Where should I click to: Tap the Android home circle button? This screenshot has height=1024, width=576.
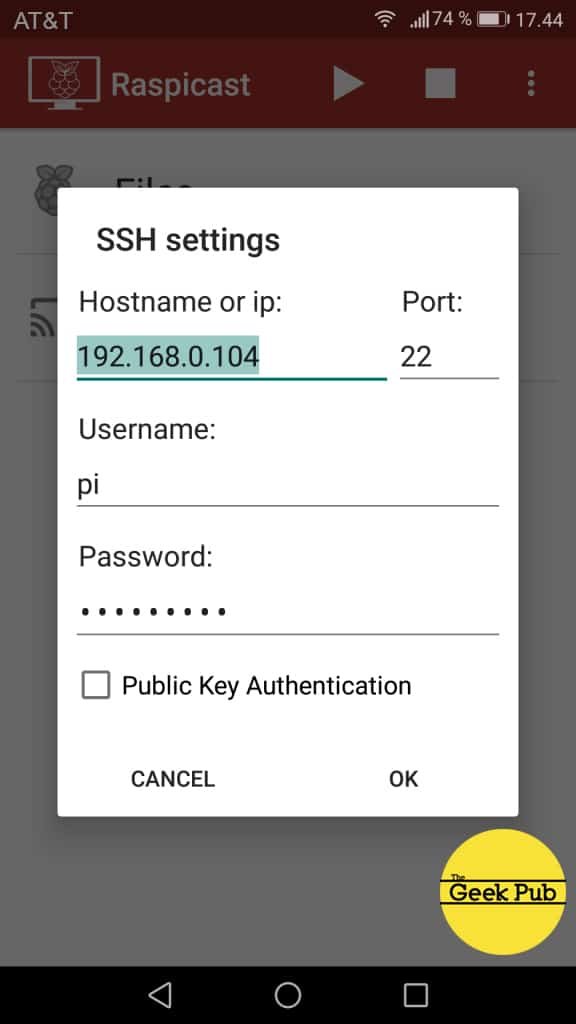pos(287,995)
